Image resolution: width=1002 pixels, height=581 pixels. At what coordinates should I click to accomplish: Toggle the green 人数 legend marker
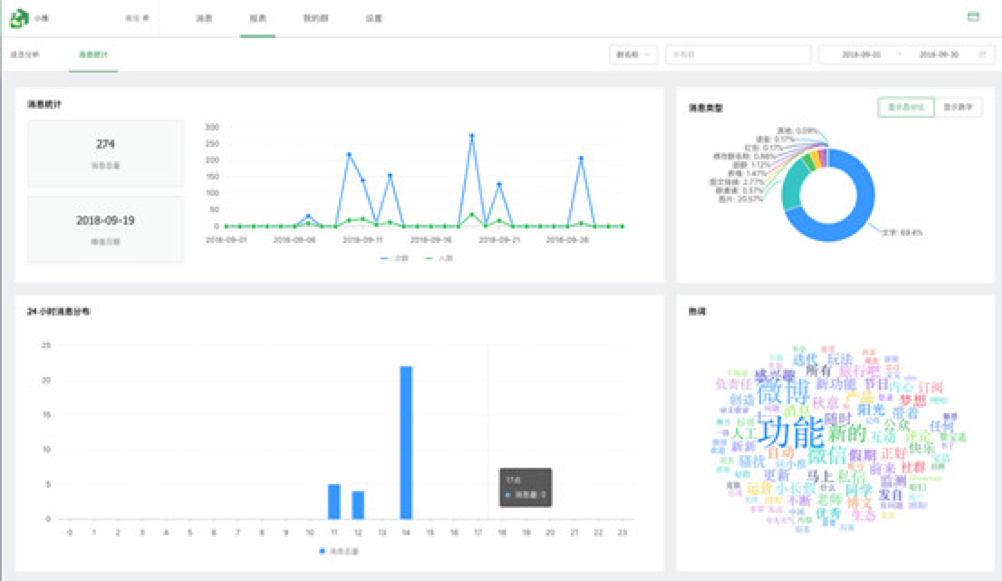[x=432, y=257]
